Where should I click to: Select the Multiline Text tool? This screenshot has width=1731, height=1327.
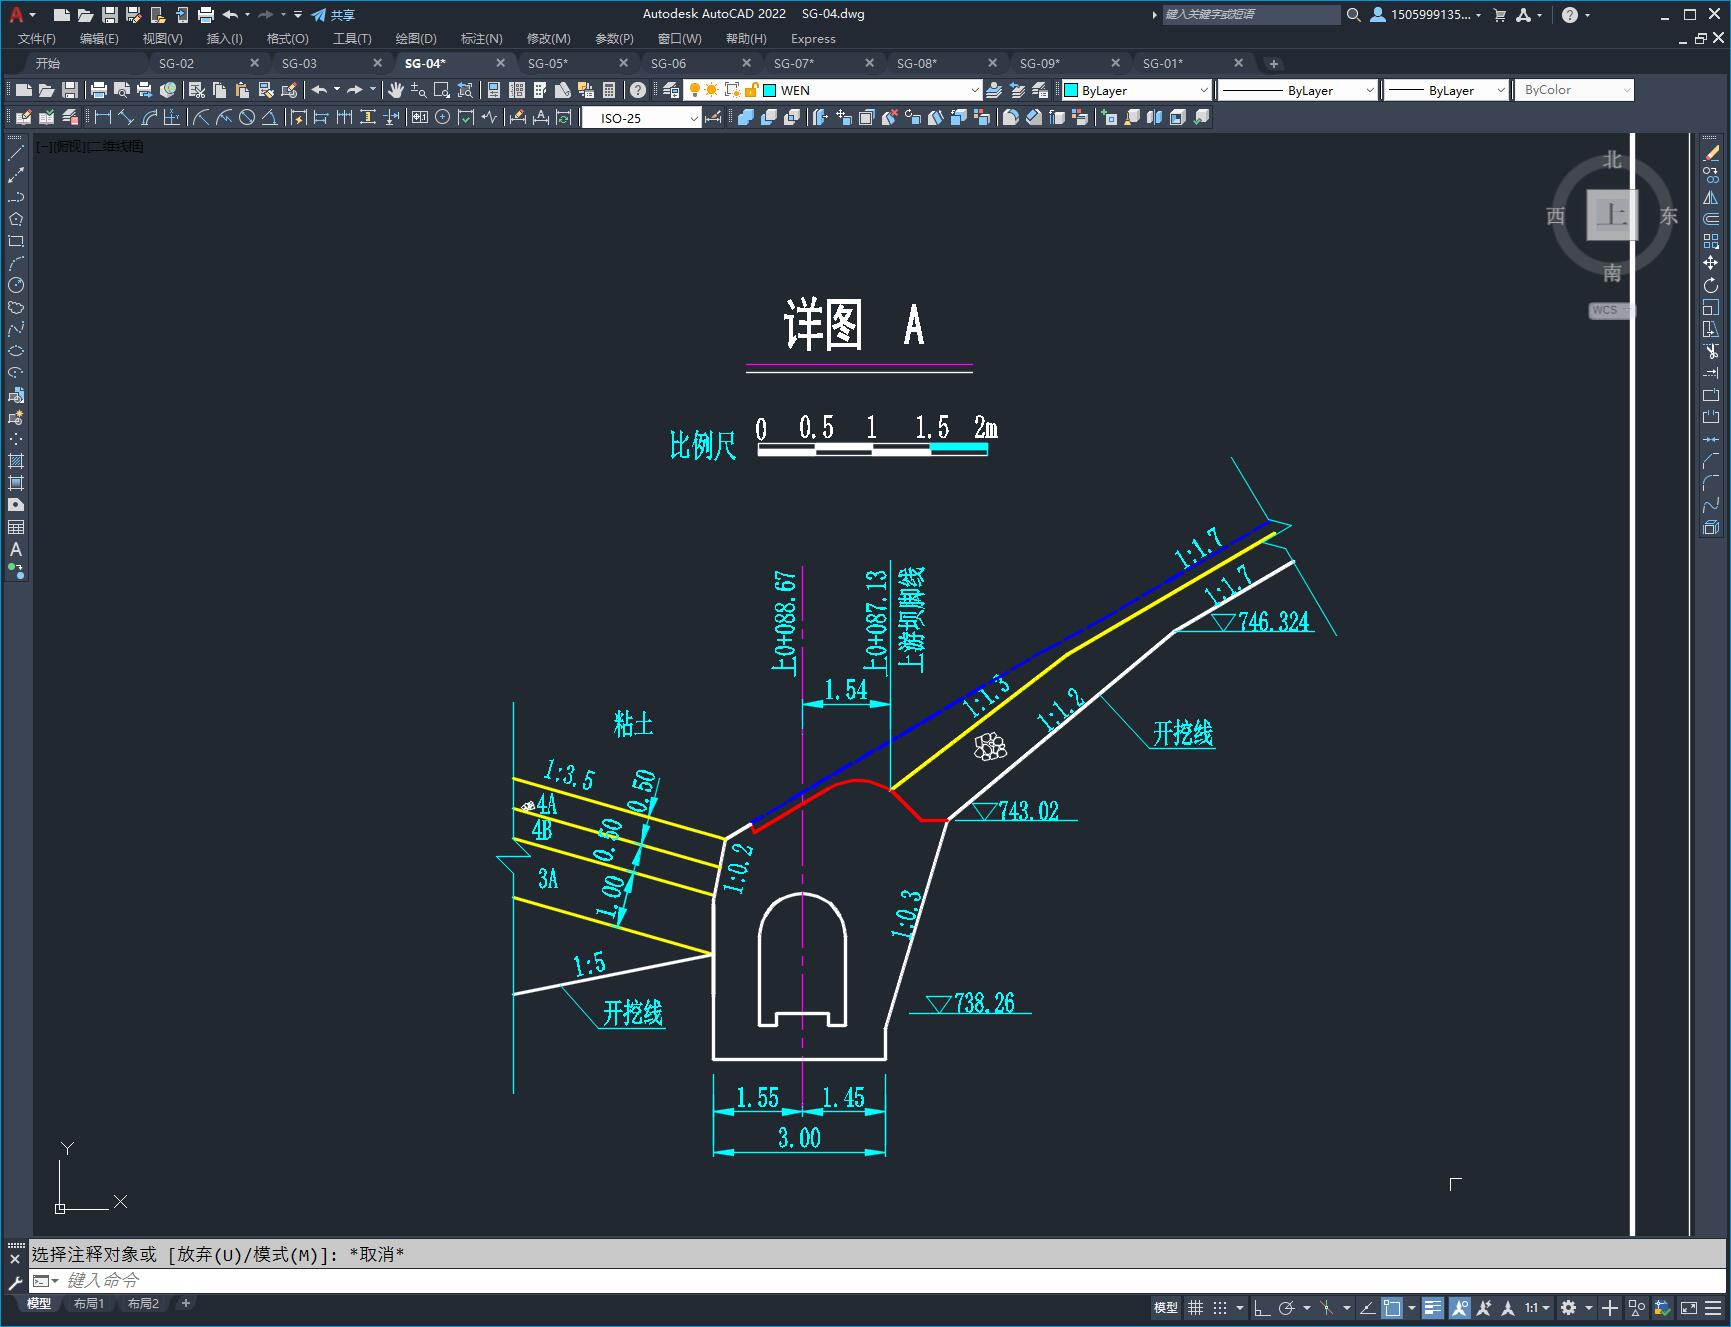(16, 550)
